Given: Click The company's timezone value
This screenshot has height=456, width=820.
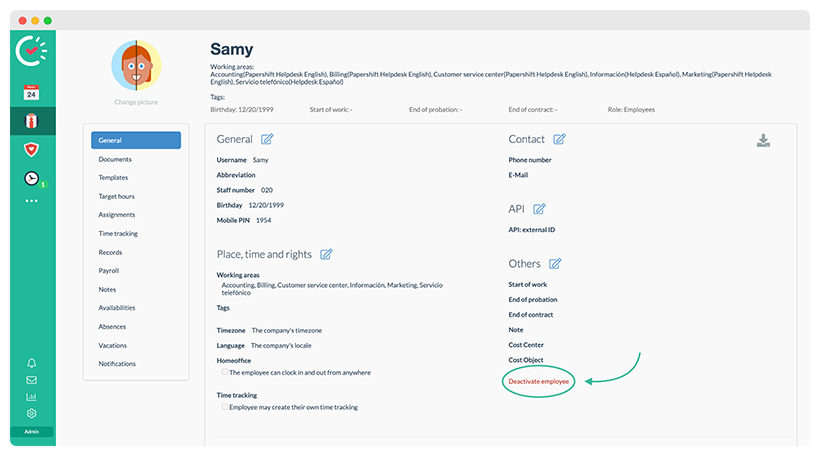Looking at the screenshot, I should pos(287,330).
